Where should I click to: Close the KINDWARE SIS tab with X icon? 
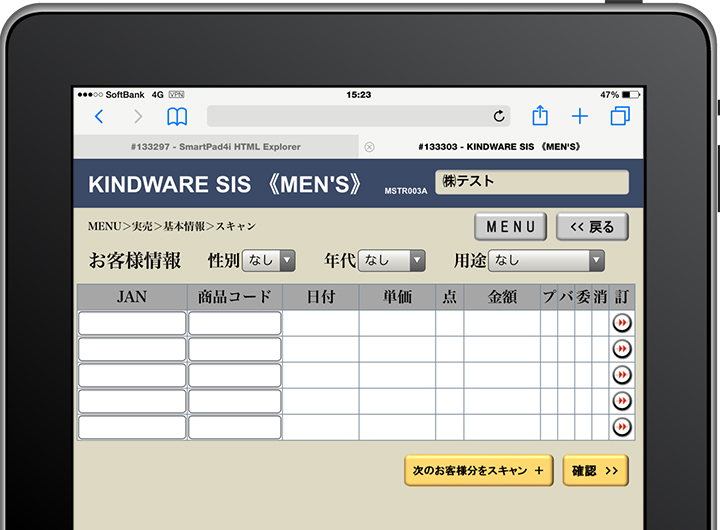coord(369,147)
